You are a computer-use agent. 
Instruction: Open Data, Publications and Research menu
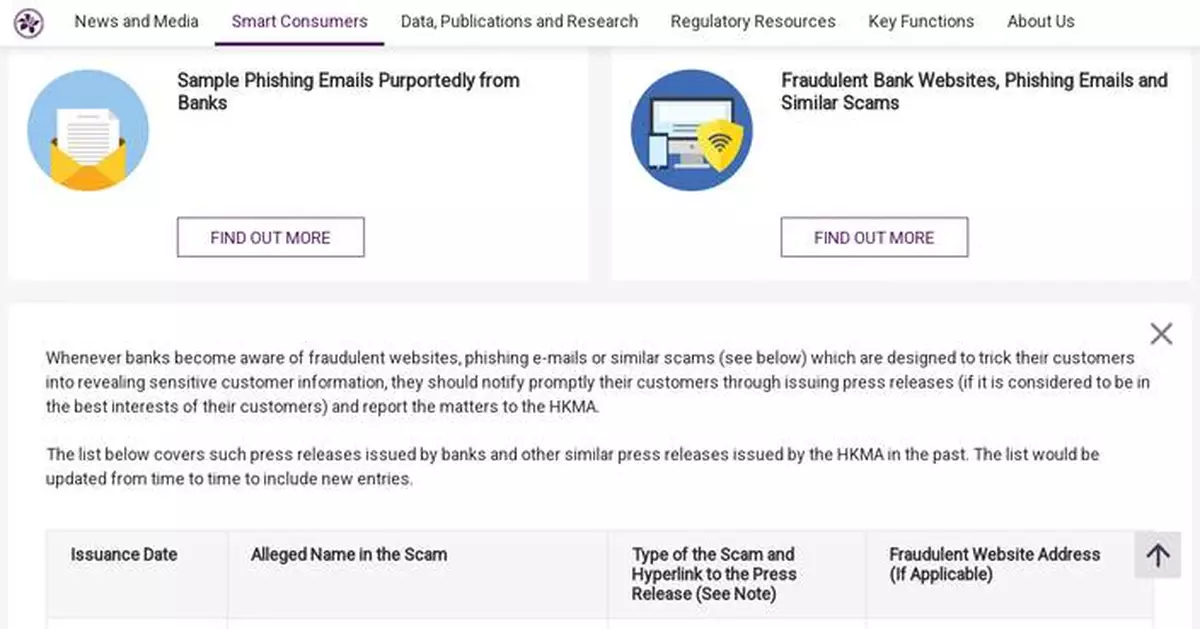tap(519, 20)
